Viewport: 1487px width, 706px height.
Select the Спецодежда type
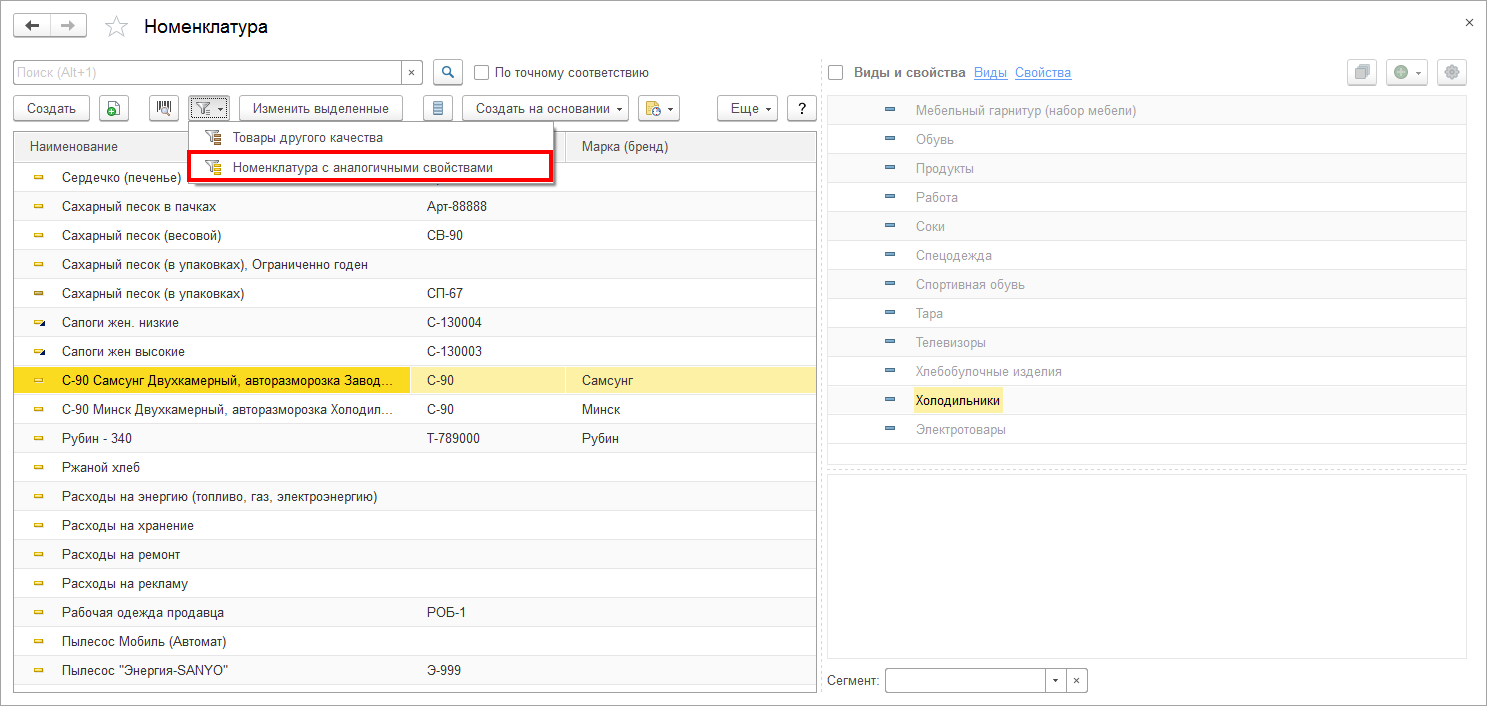tap(954, 255)
